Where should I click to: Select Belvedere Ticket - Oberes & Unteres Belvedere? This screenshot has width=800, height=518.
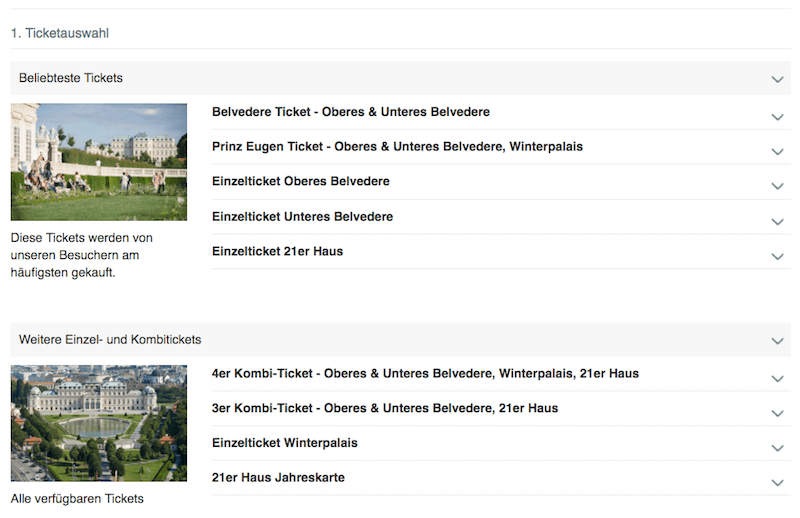point(350,112)
